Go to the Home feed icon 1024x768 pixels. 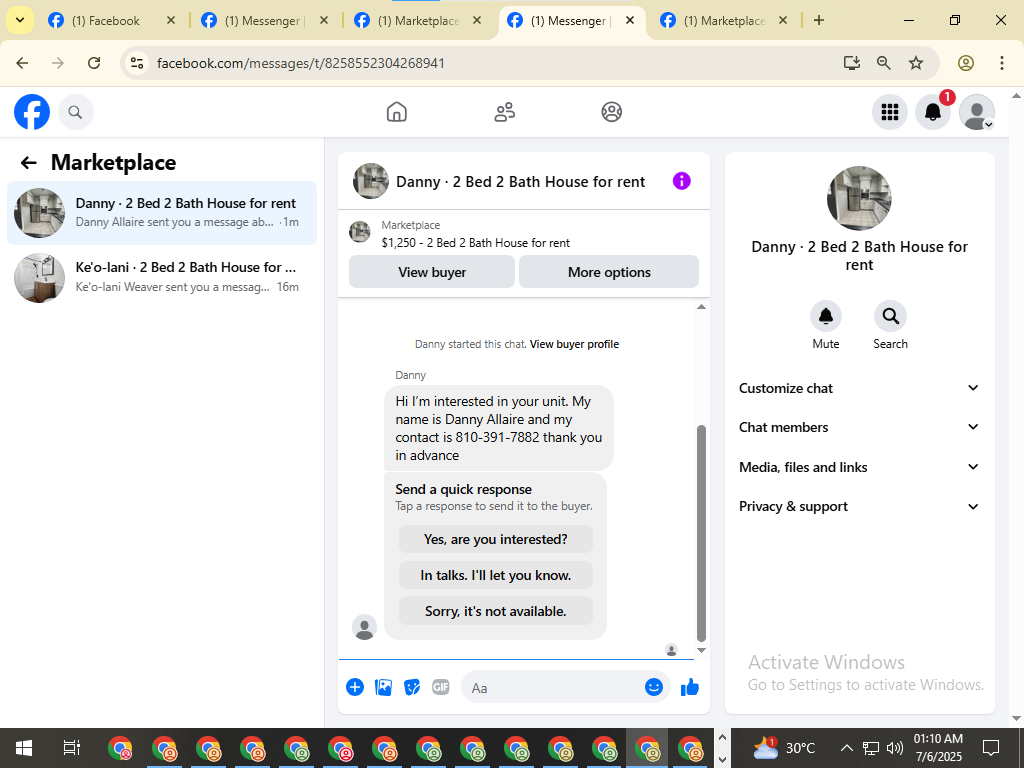coord(396,112)
